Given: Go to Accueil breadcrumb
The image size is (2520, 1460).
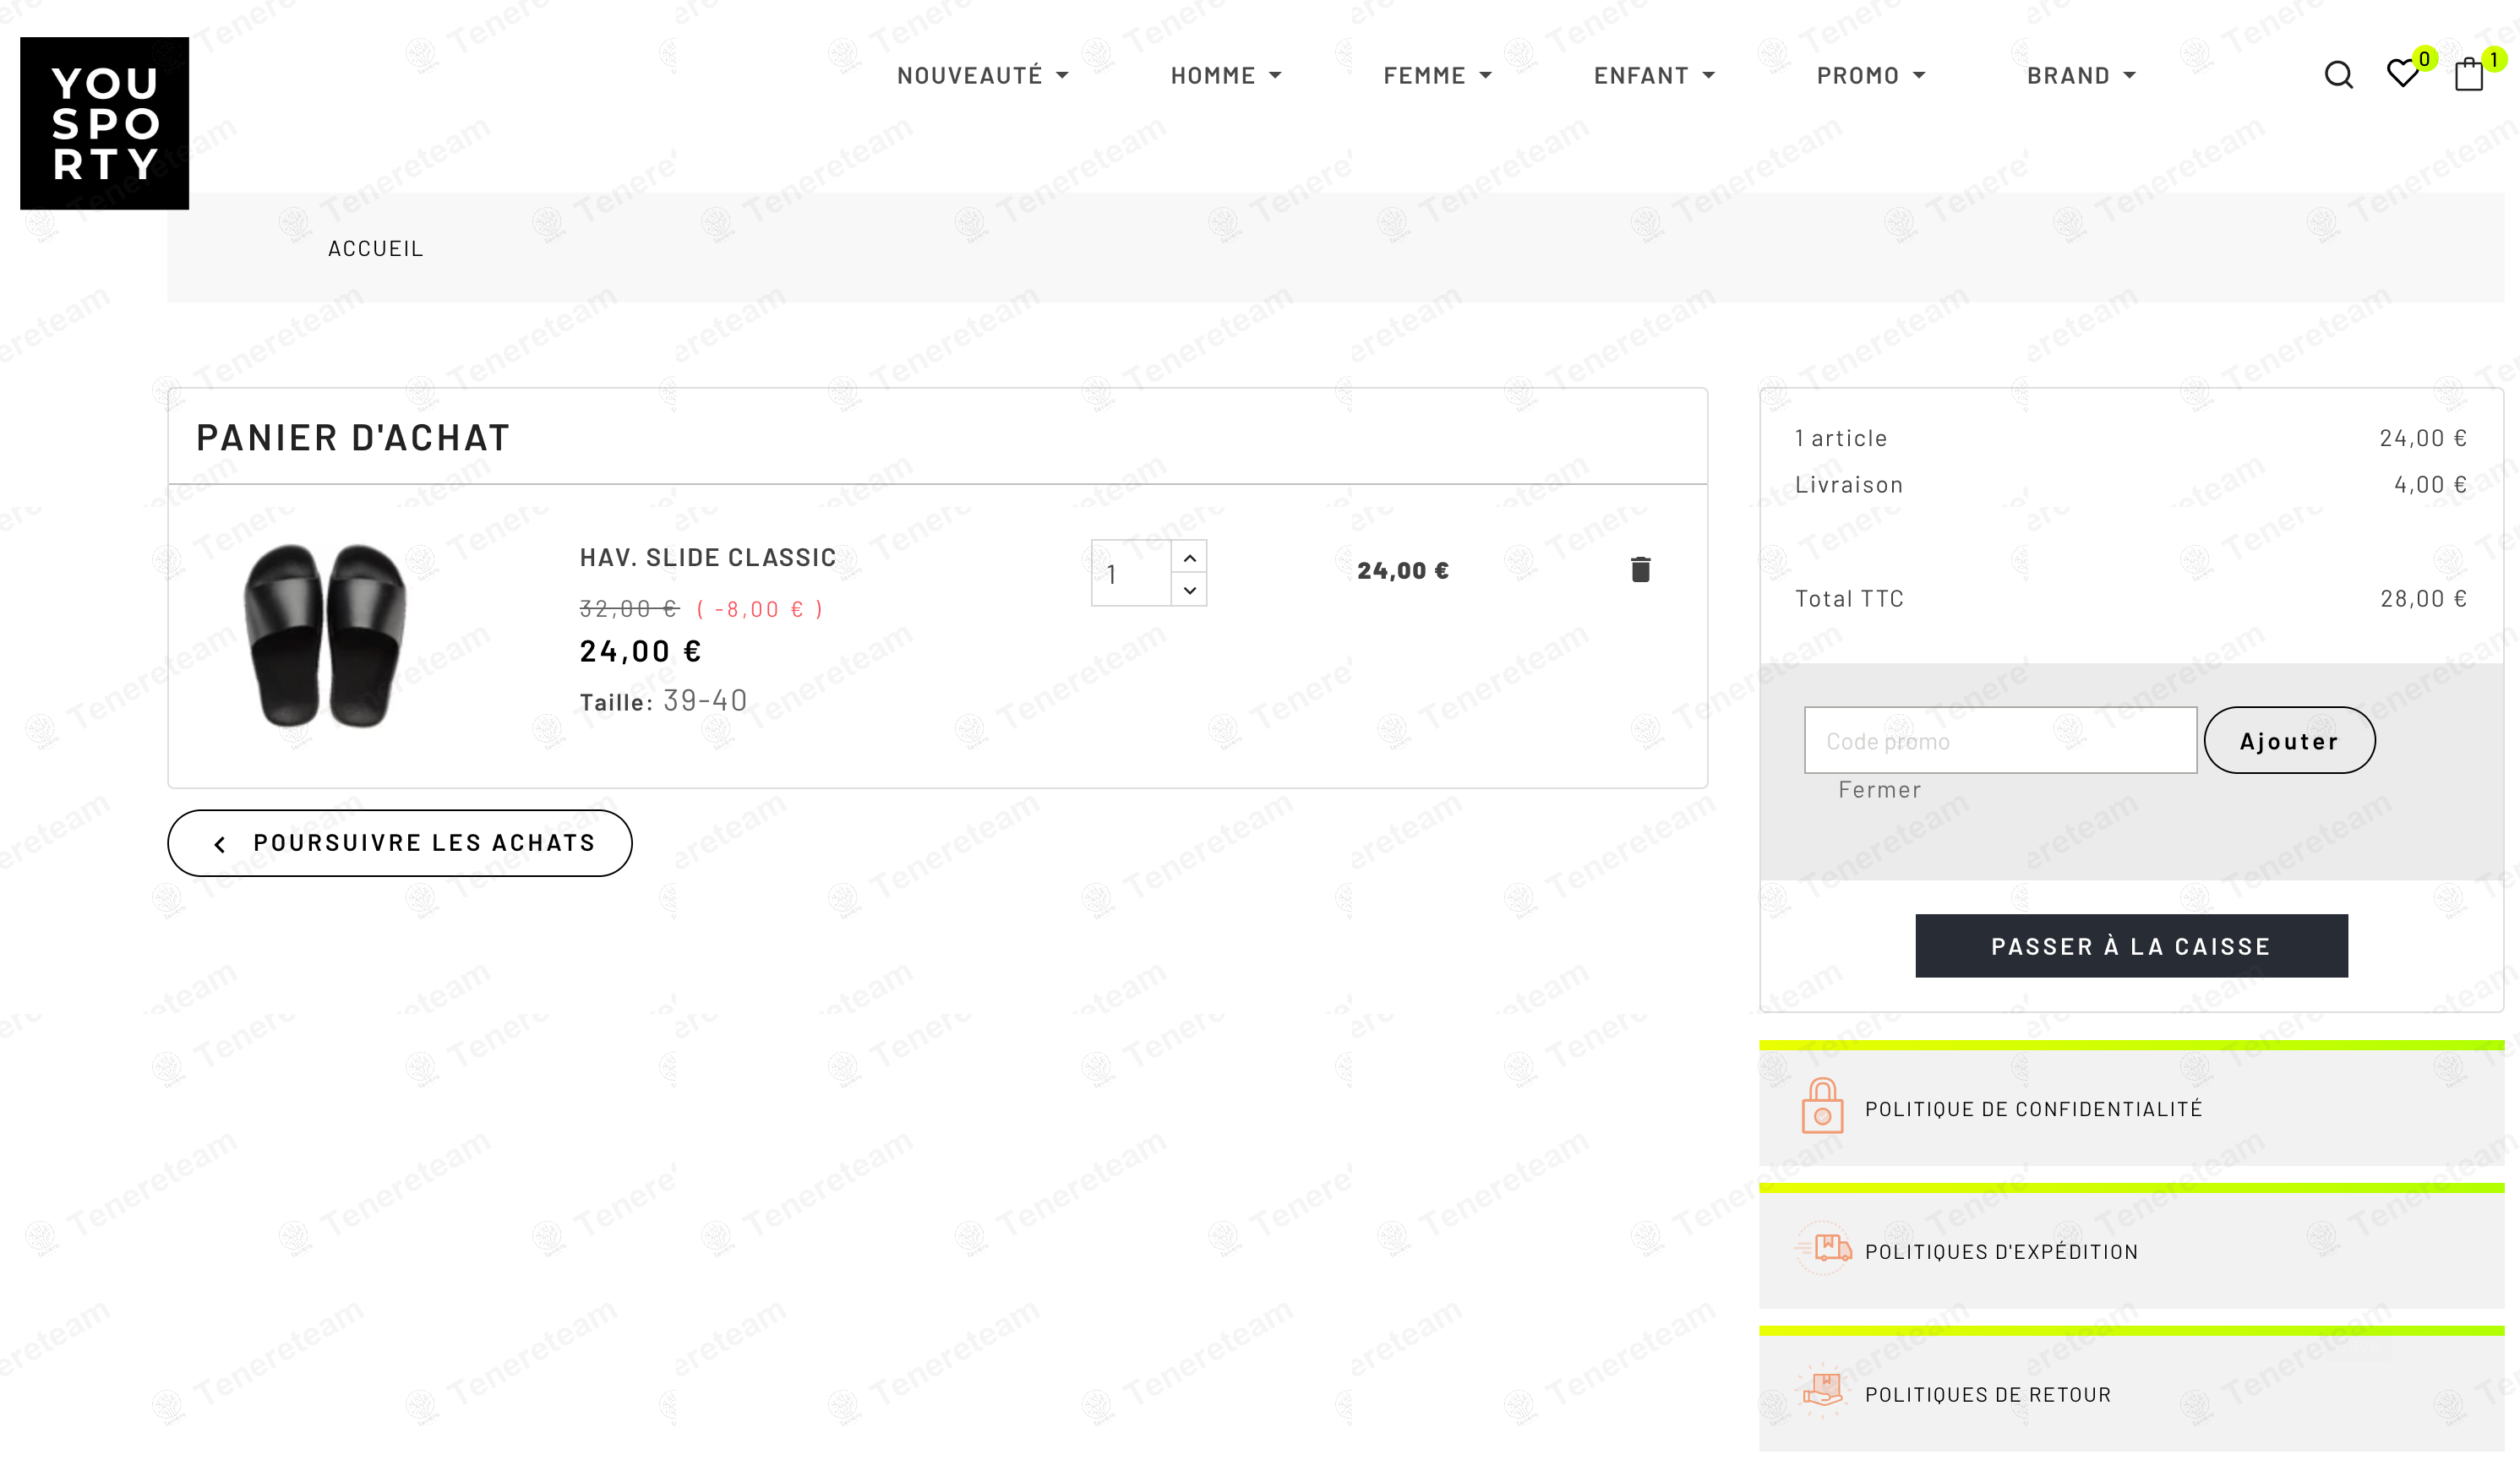Looking at the screenshot, I should click(x=376, y=249).
